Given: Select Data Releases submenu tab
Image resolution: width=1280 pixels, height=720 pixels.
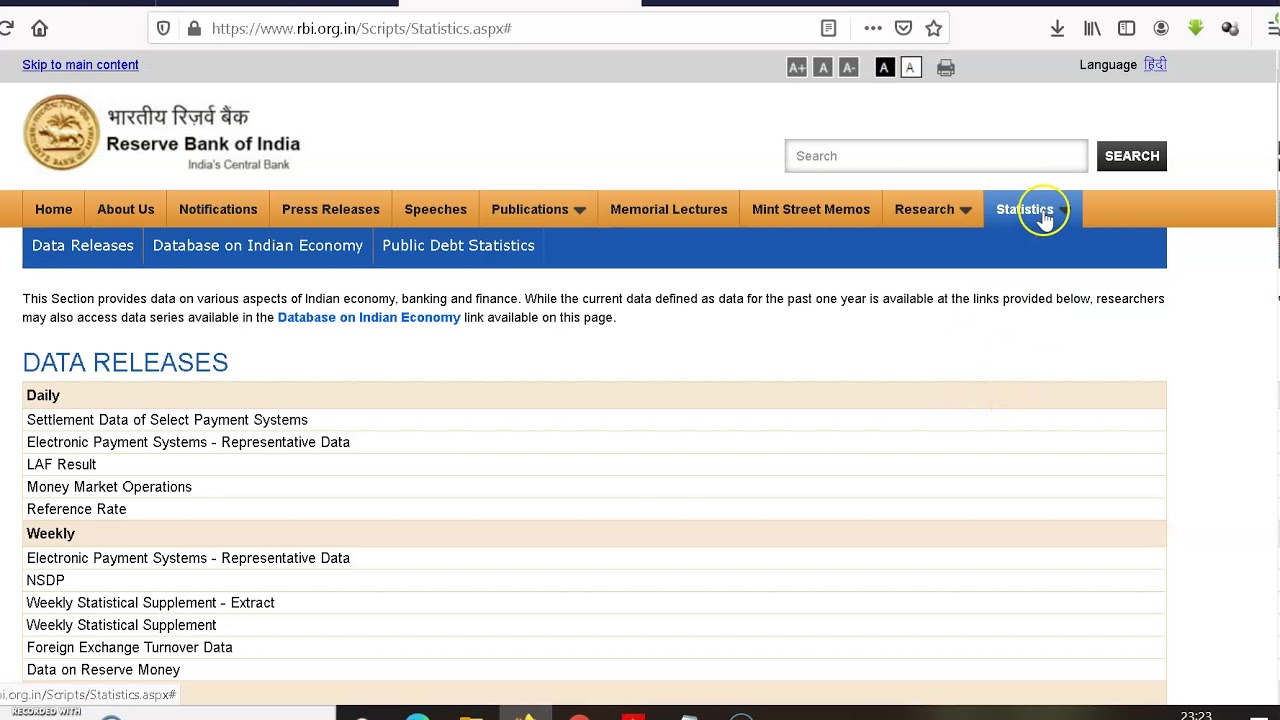Looking at the screenshot, I should click(x=82, y=245).
